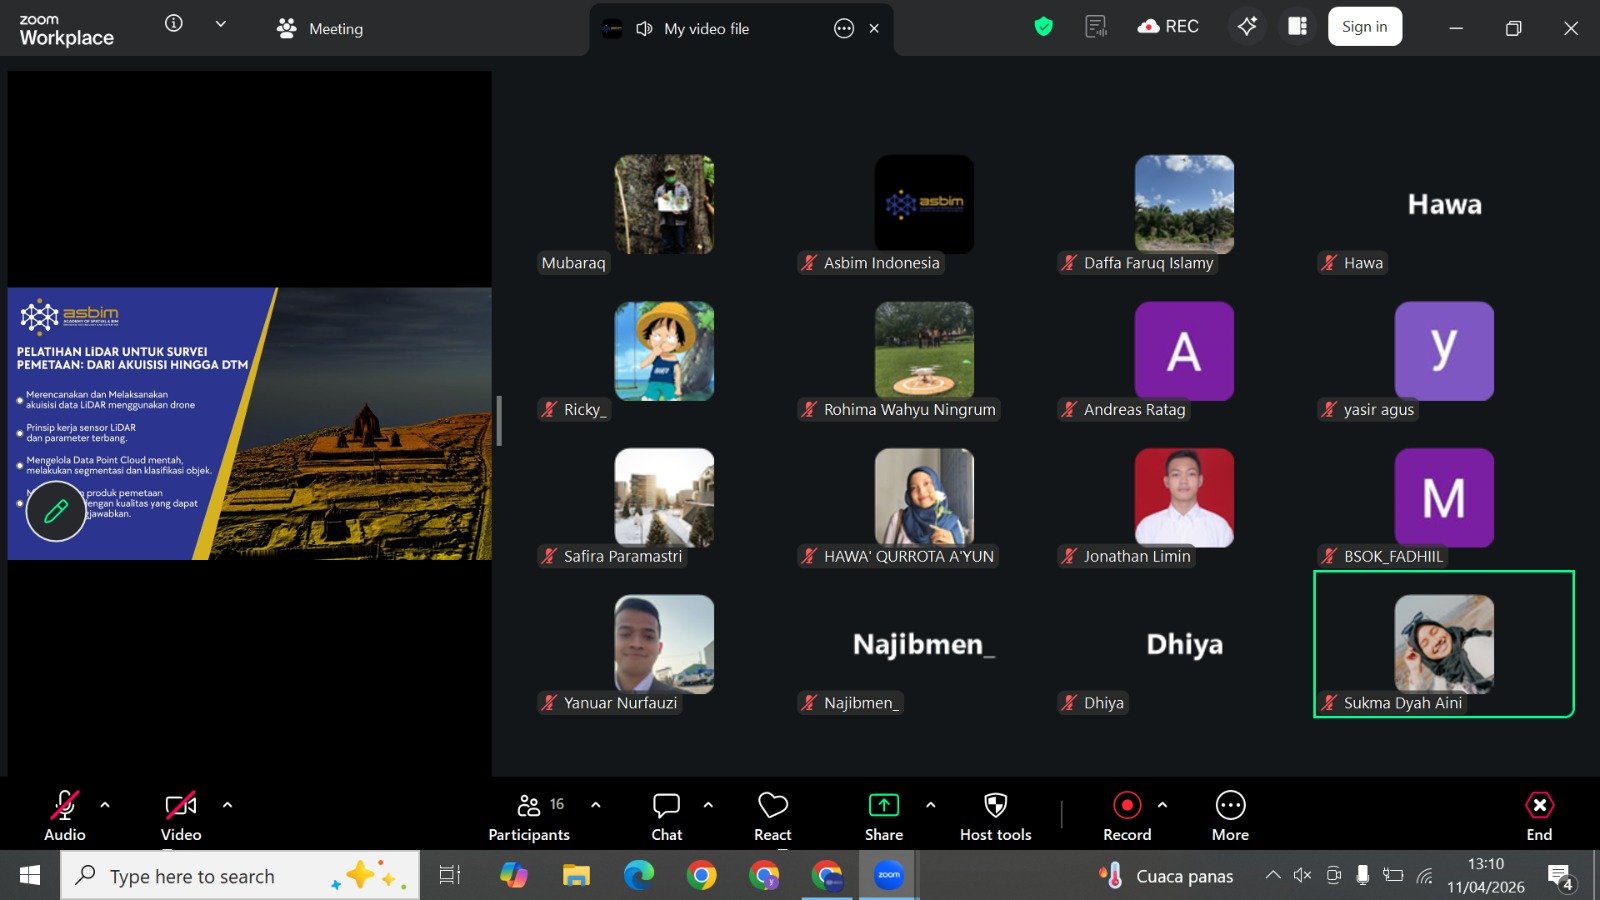Unmute microphone with Audio button
The width and height of the screenshot is (1600, 900).
(x=65, y=816)
